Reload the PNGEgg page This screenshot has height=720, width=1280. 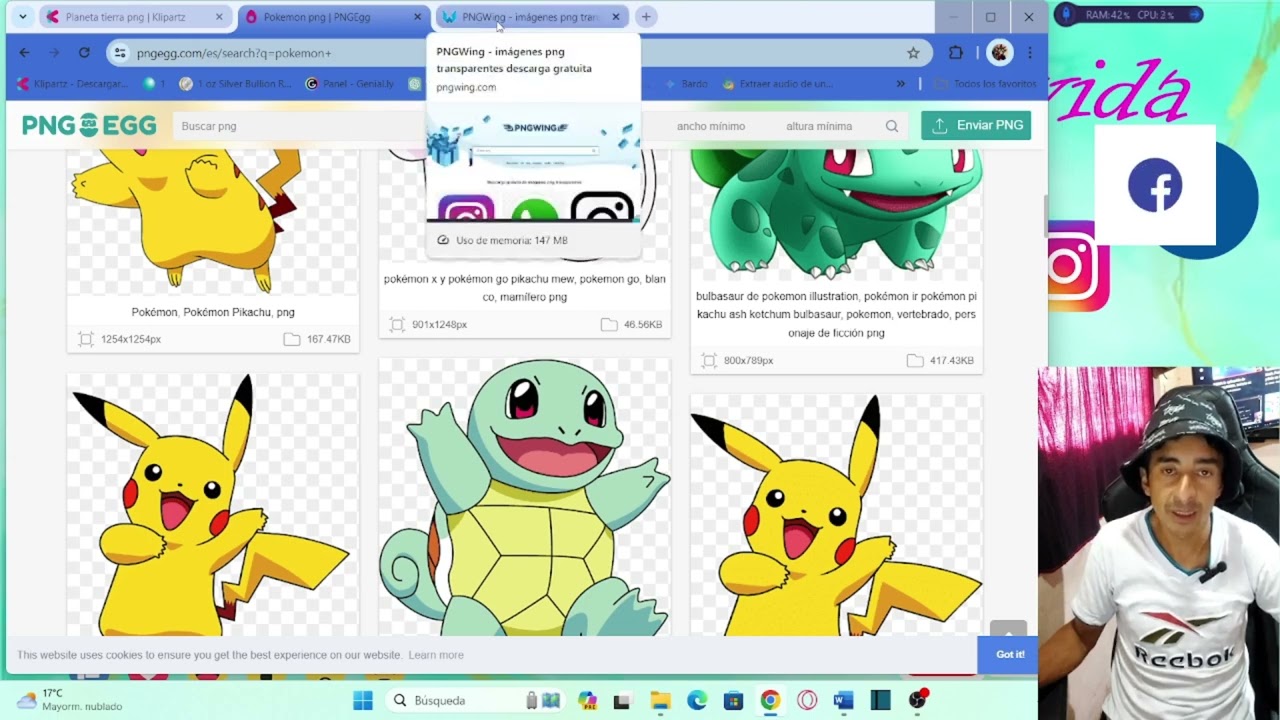[x=84, y=53]
